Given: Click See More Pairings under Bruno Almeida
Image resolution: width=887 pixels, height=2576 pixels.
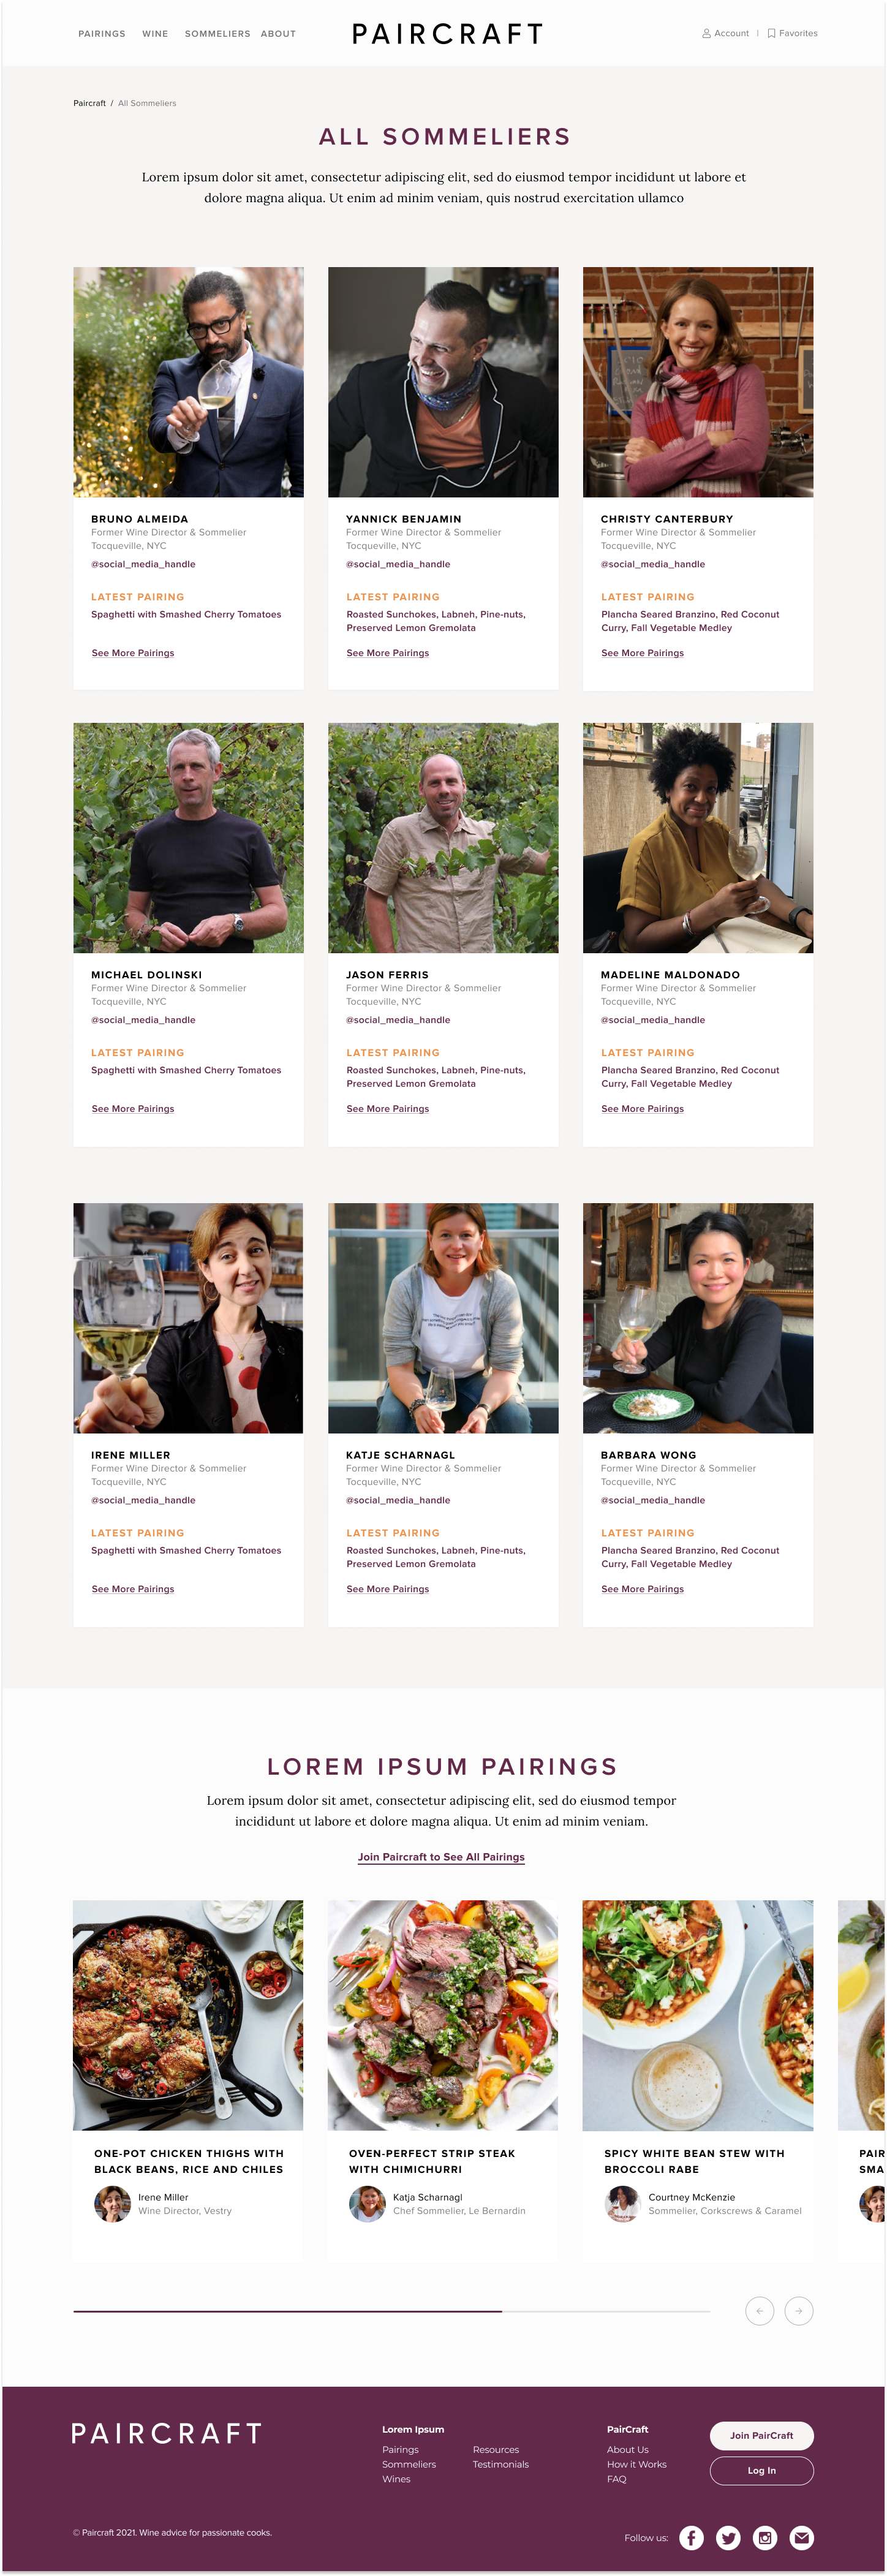Looking at the screenshot, I should click(x=133, y=653).
